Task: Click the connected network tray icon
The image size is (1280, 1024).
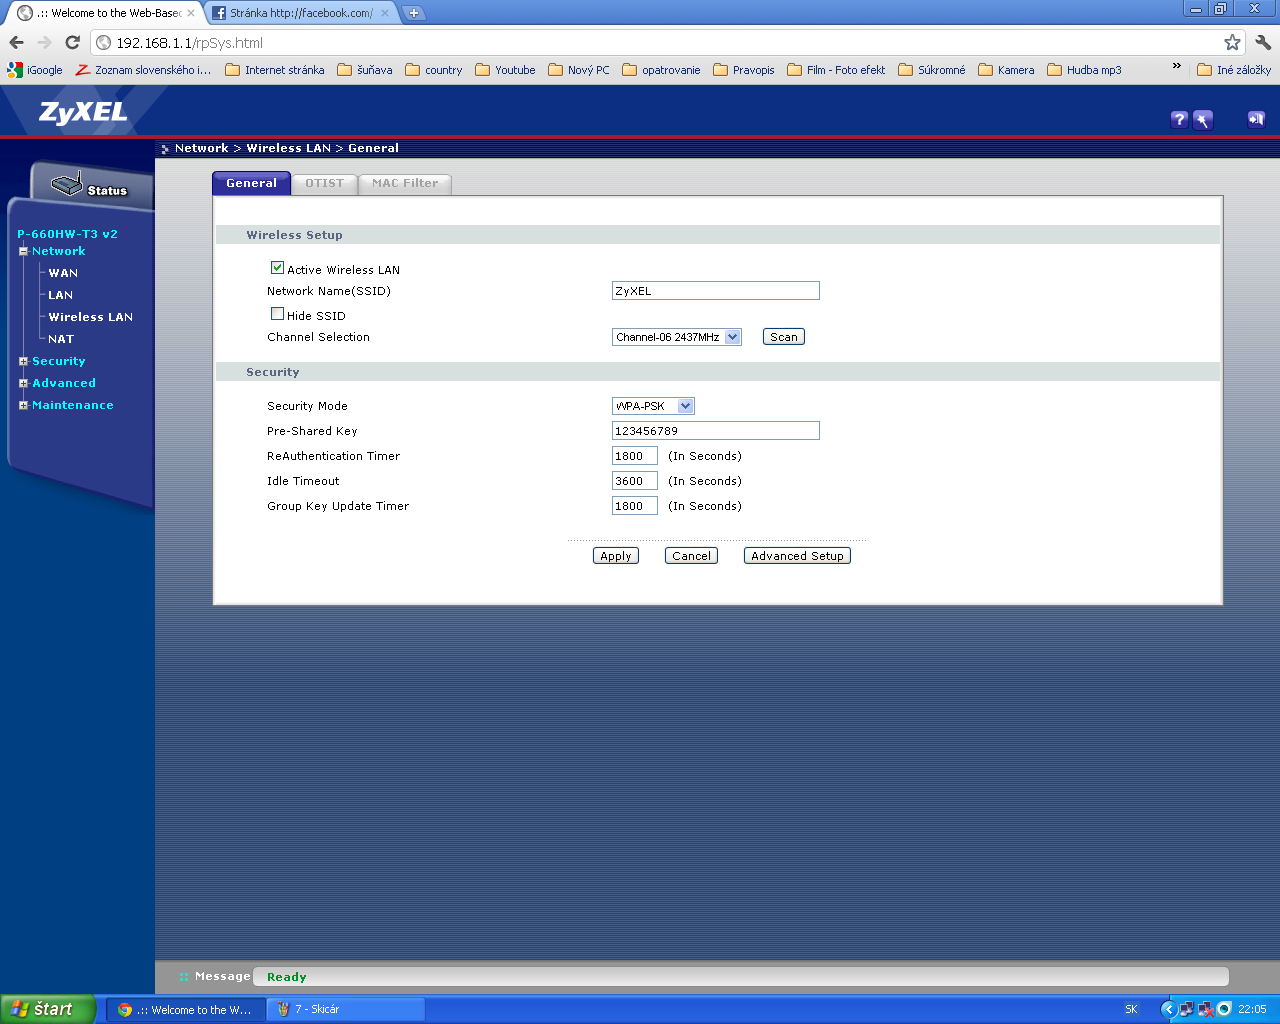Action: (x=1186, y=1009)
